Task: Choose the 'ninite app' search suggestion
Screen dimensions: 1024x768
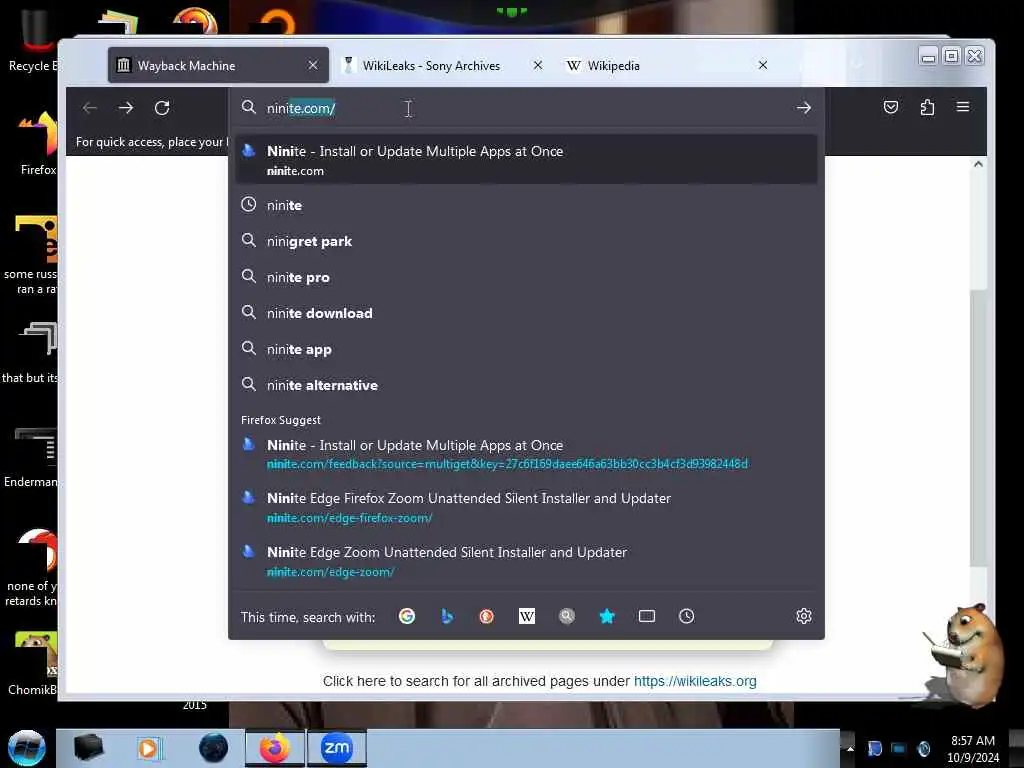Action: [x=526, y=349]
